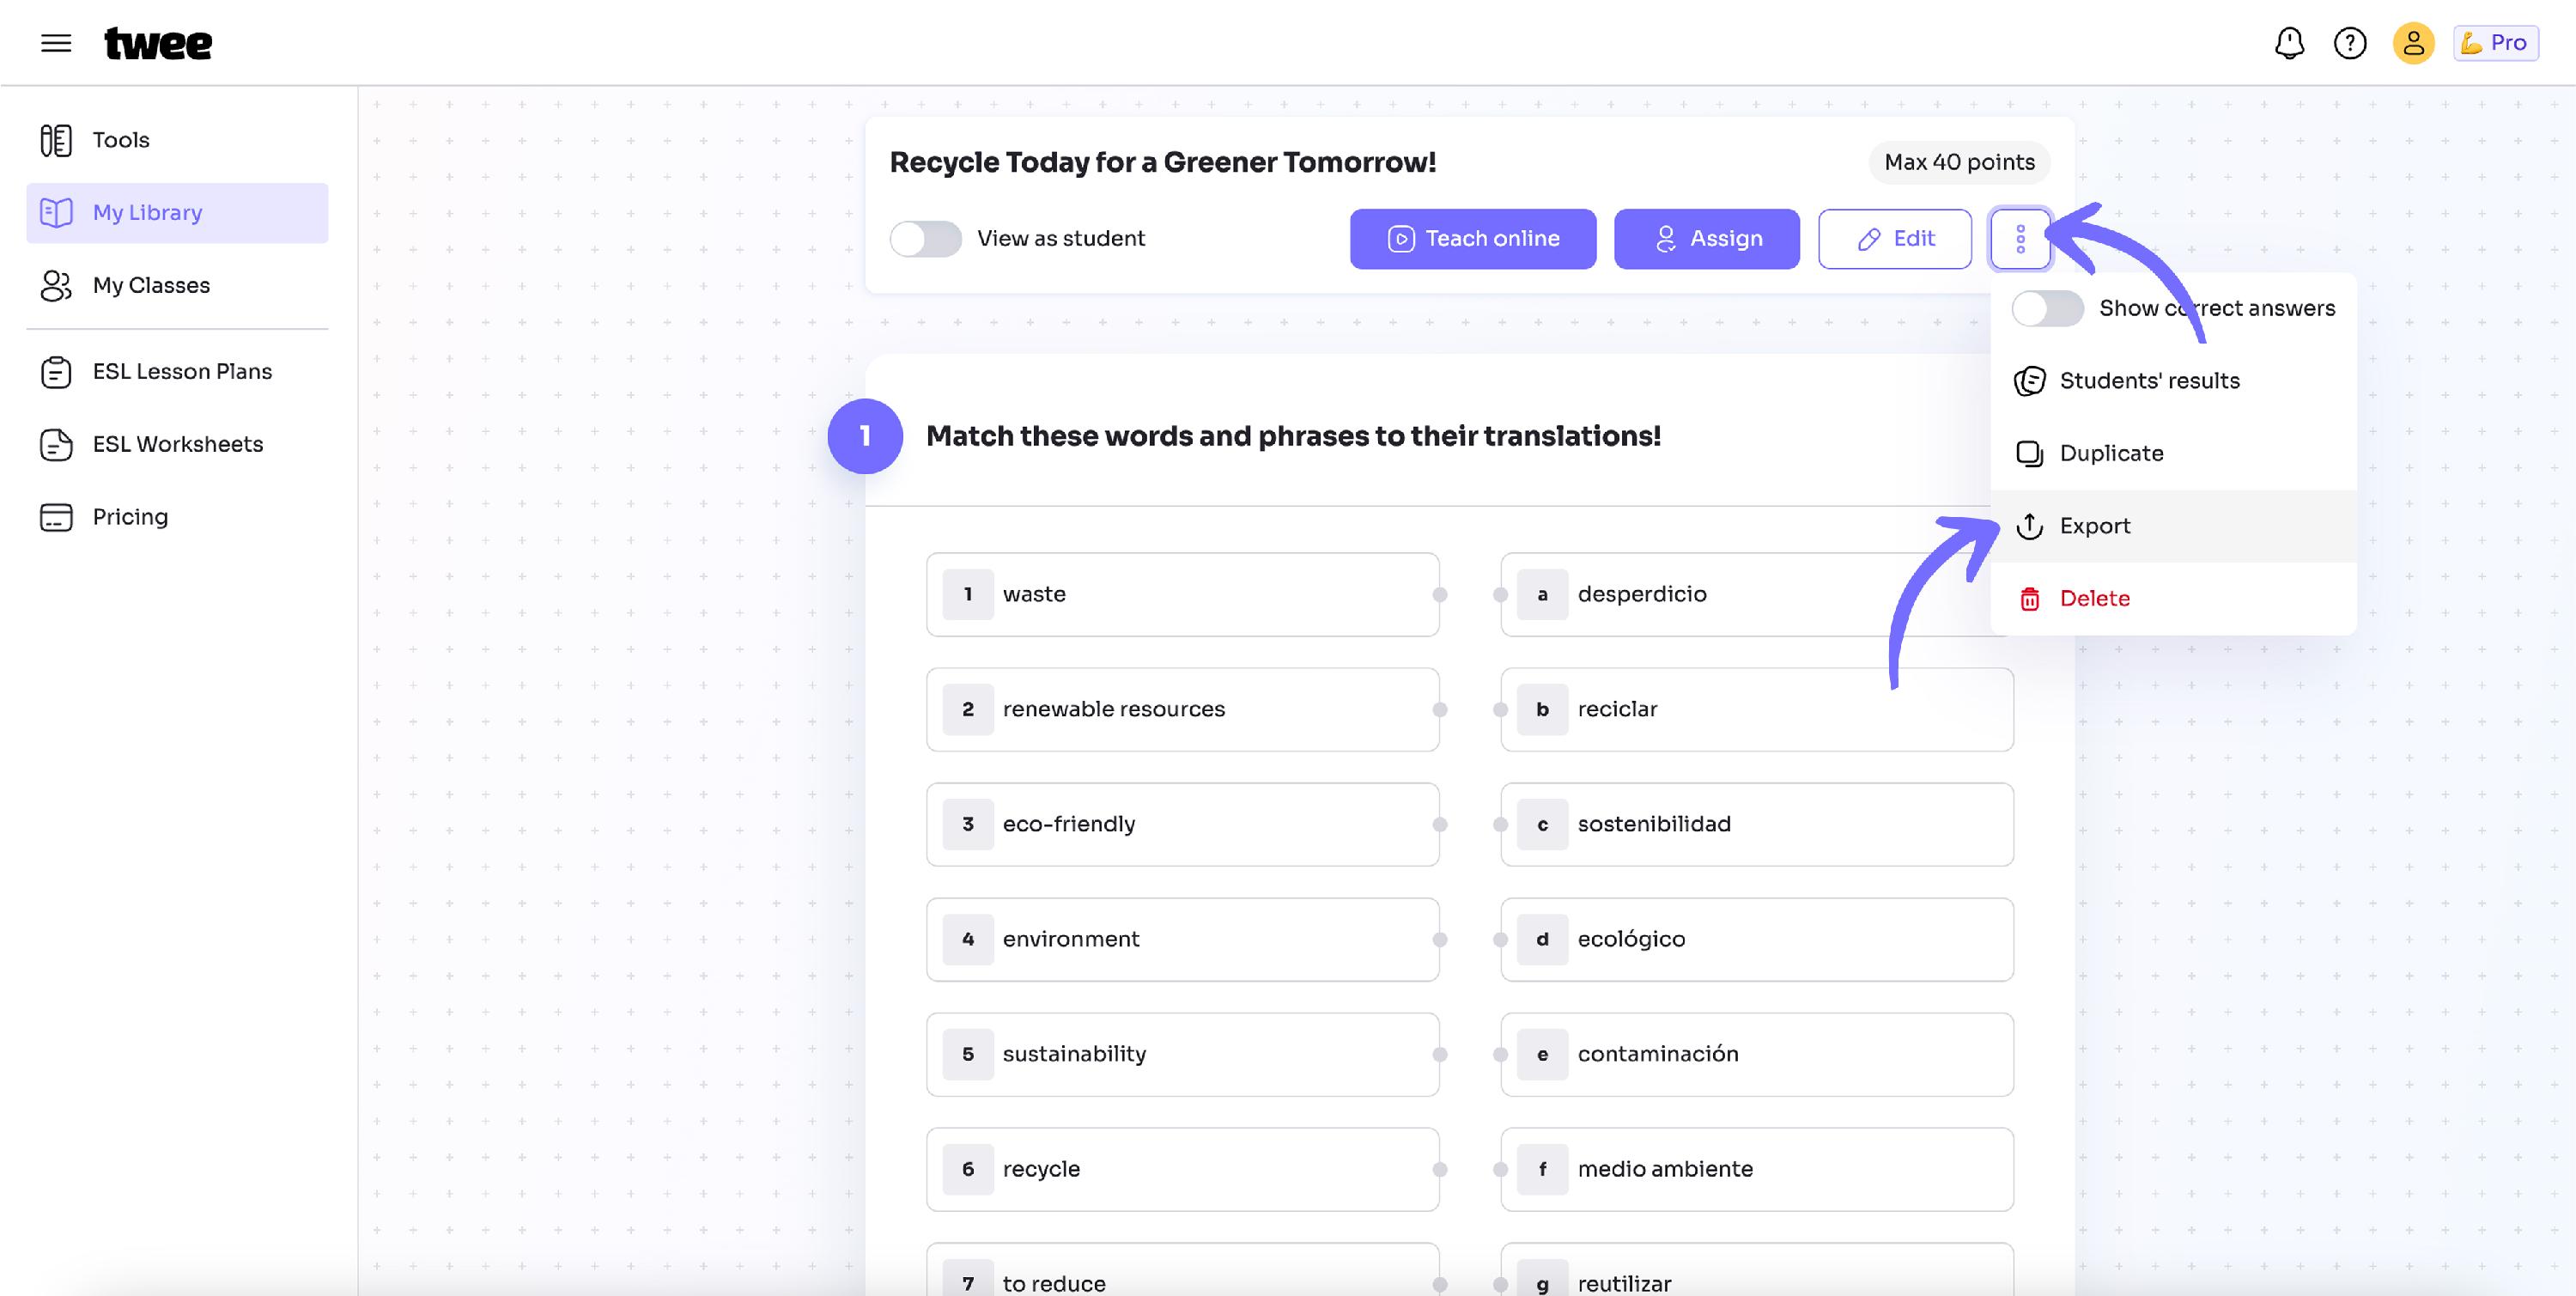Click connector dot beside 'reciclar'
The image size is (2576, 1296).
1500,709
